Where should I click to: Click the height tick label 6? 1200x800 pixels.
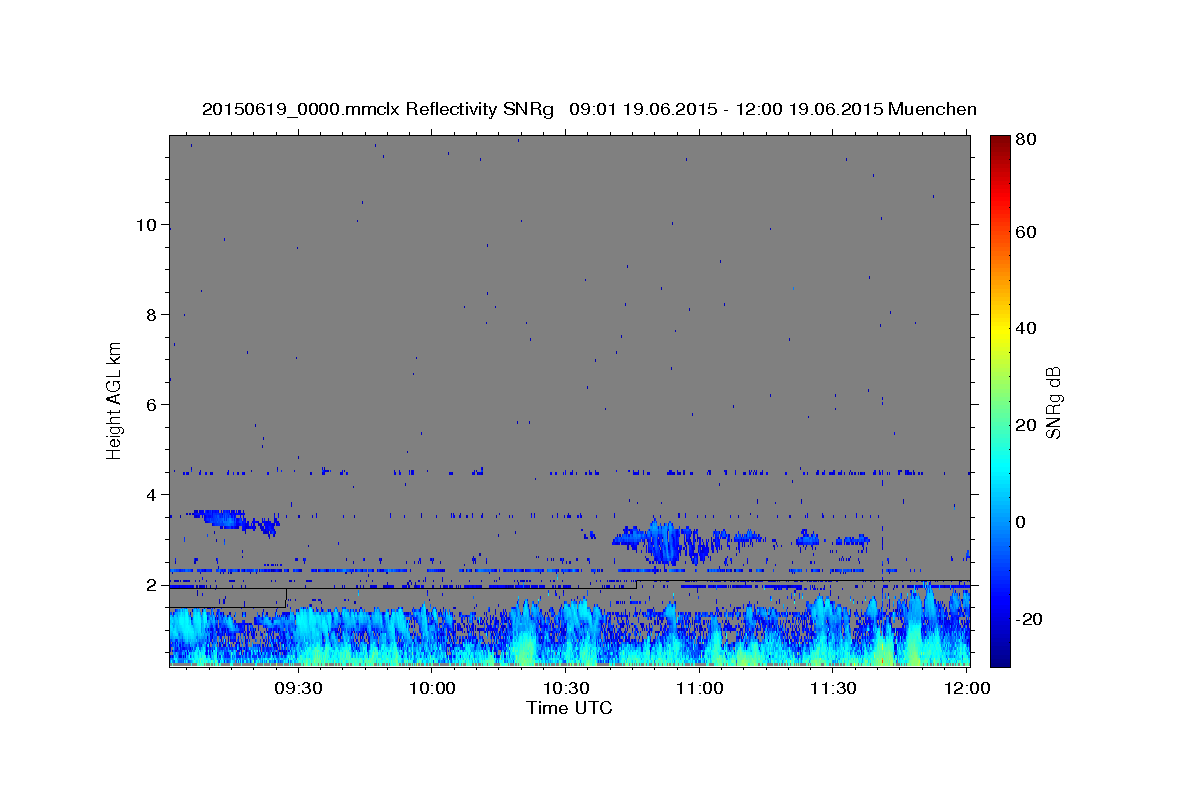152,405
